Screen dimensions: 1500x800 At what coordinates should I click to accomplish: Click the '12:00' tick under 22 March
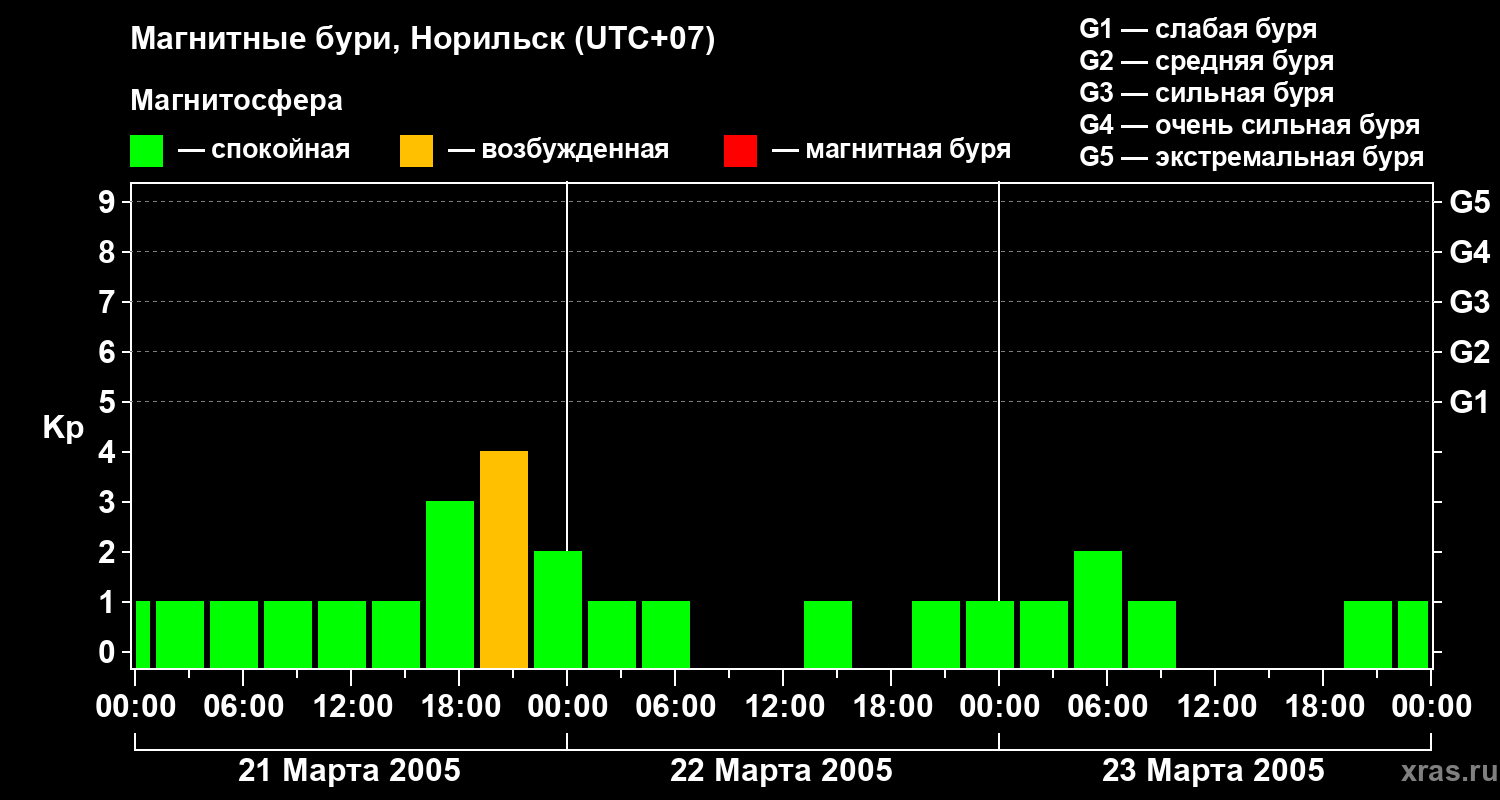click(783, 707)
